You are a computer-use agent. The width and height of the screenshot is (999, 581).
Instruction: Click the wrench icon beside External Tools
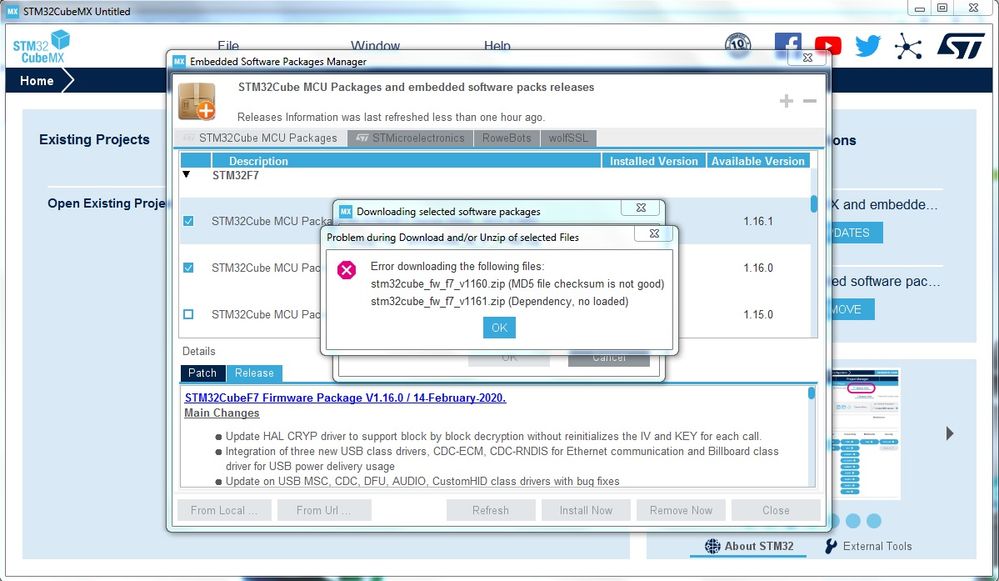coord(831,546)
